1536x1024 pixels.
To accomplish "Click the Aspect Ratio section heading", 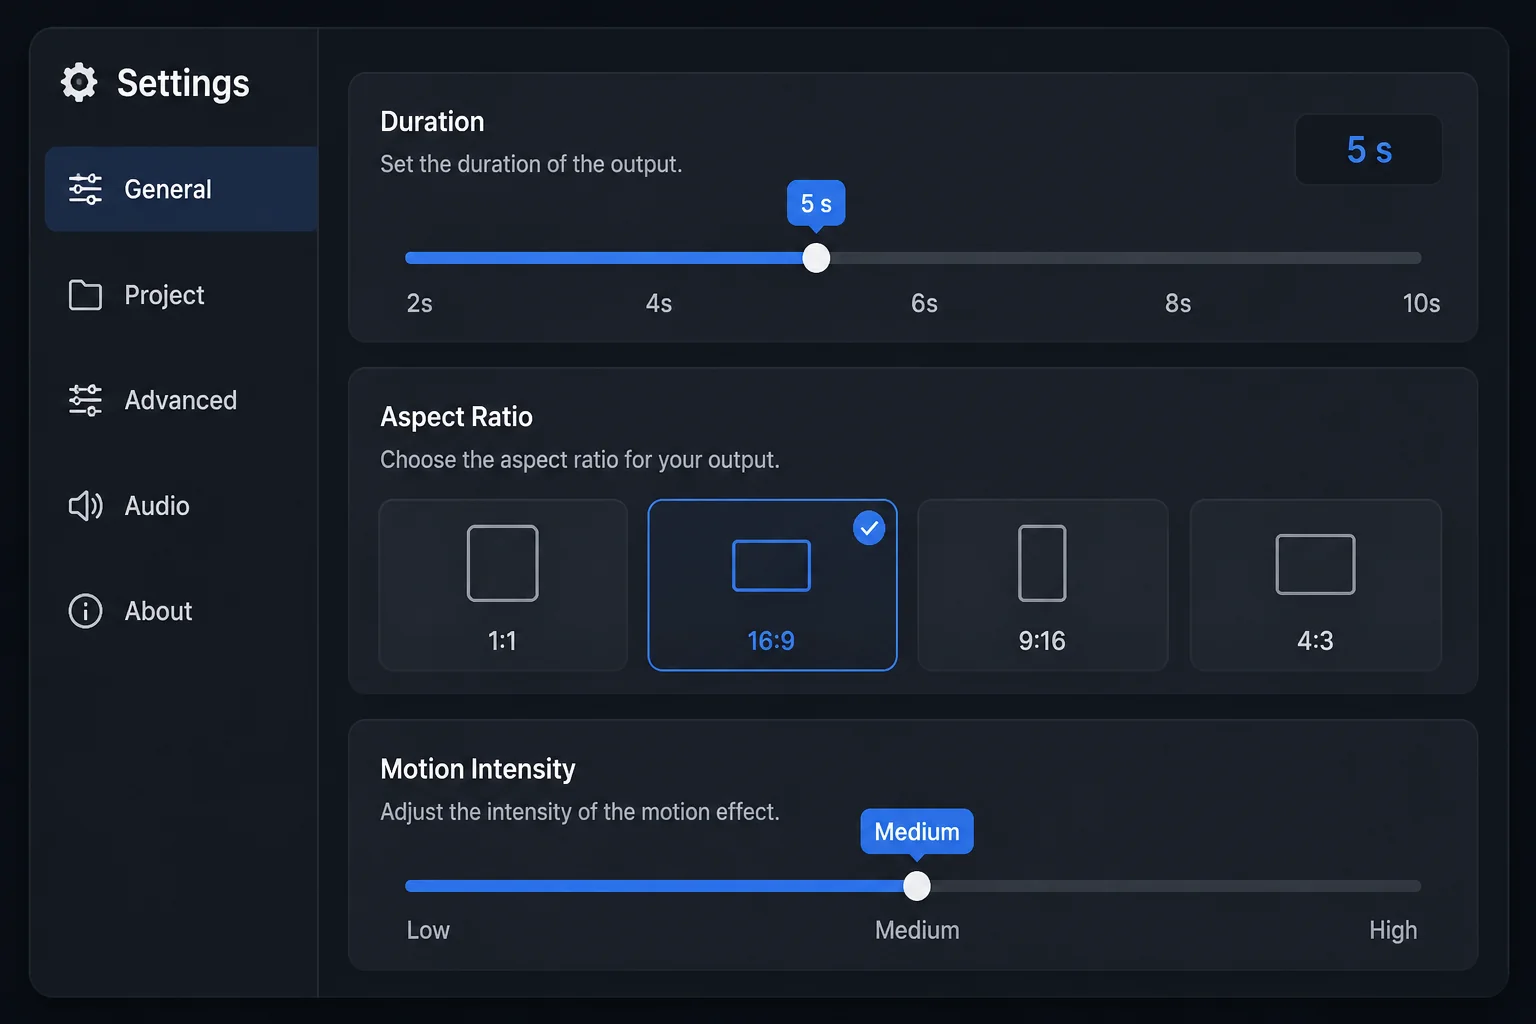I will click(456, 417).
